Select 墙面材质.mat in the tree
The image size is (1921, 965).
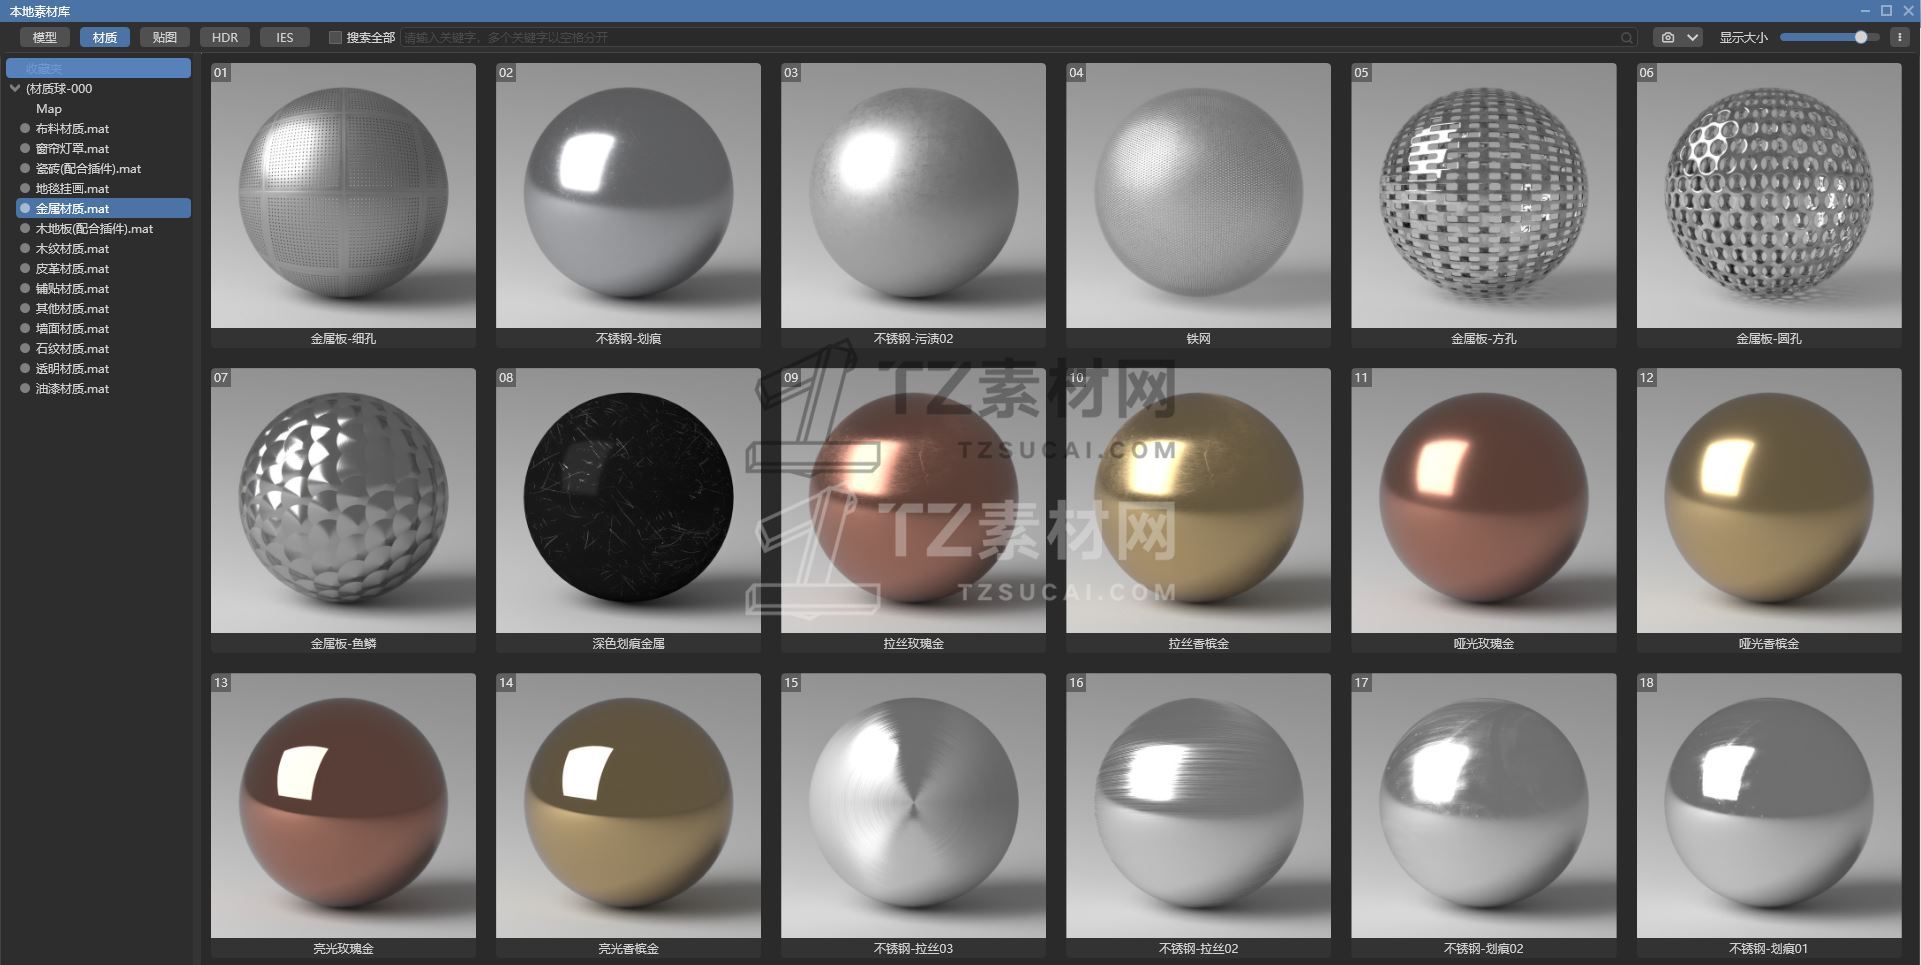click(72, 328)
